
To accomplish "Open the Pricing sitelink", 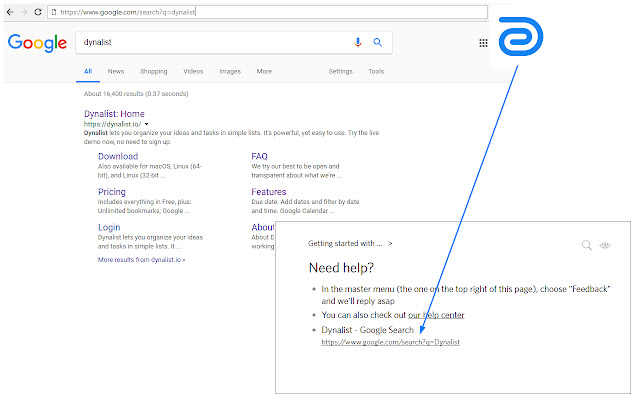I will (111, 192).
